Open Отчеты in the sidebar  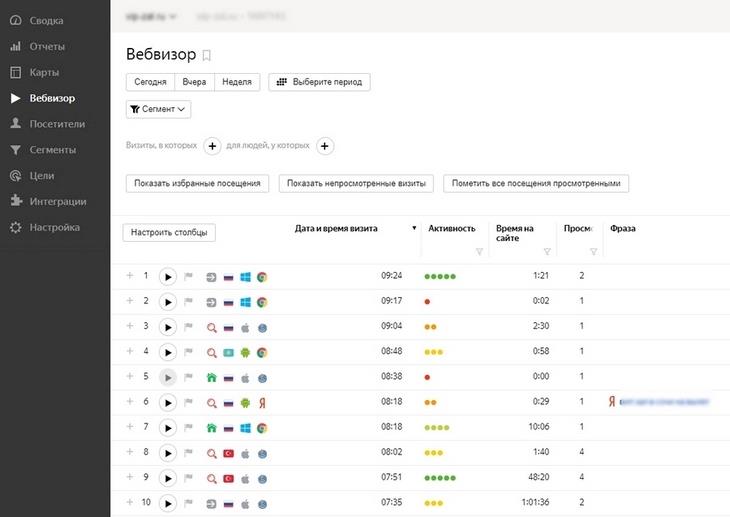pos(47,46)
